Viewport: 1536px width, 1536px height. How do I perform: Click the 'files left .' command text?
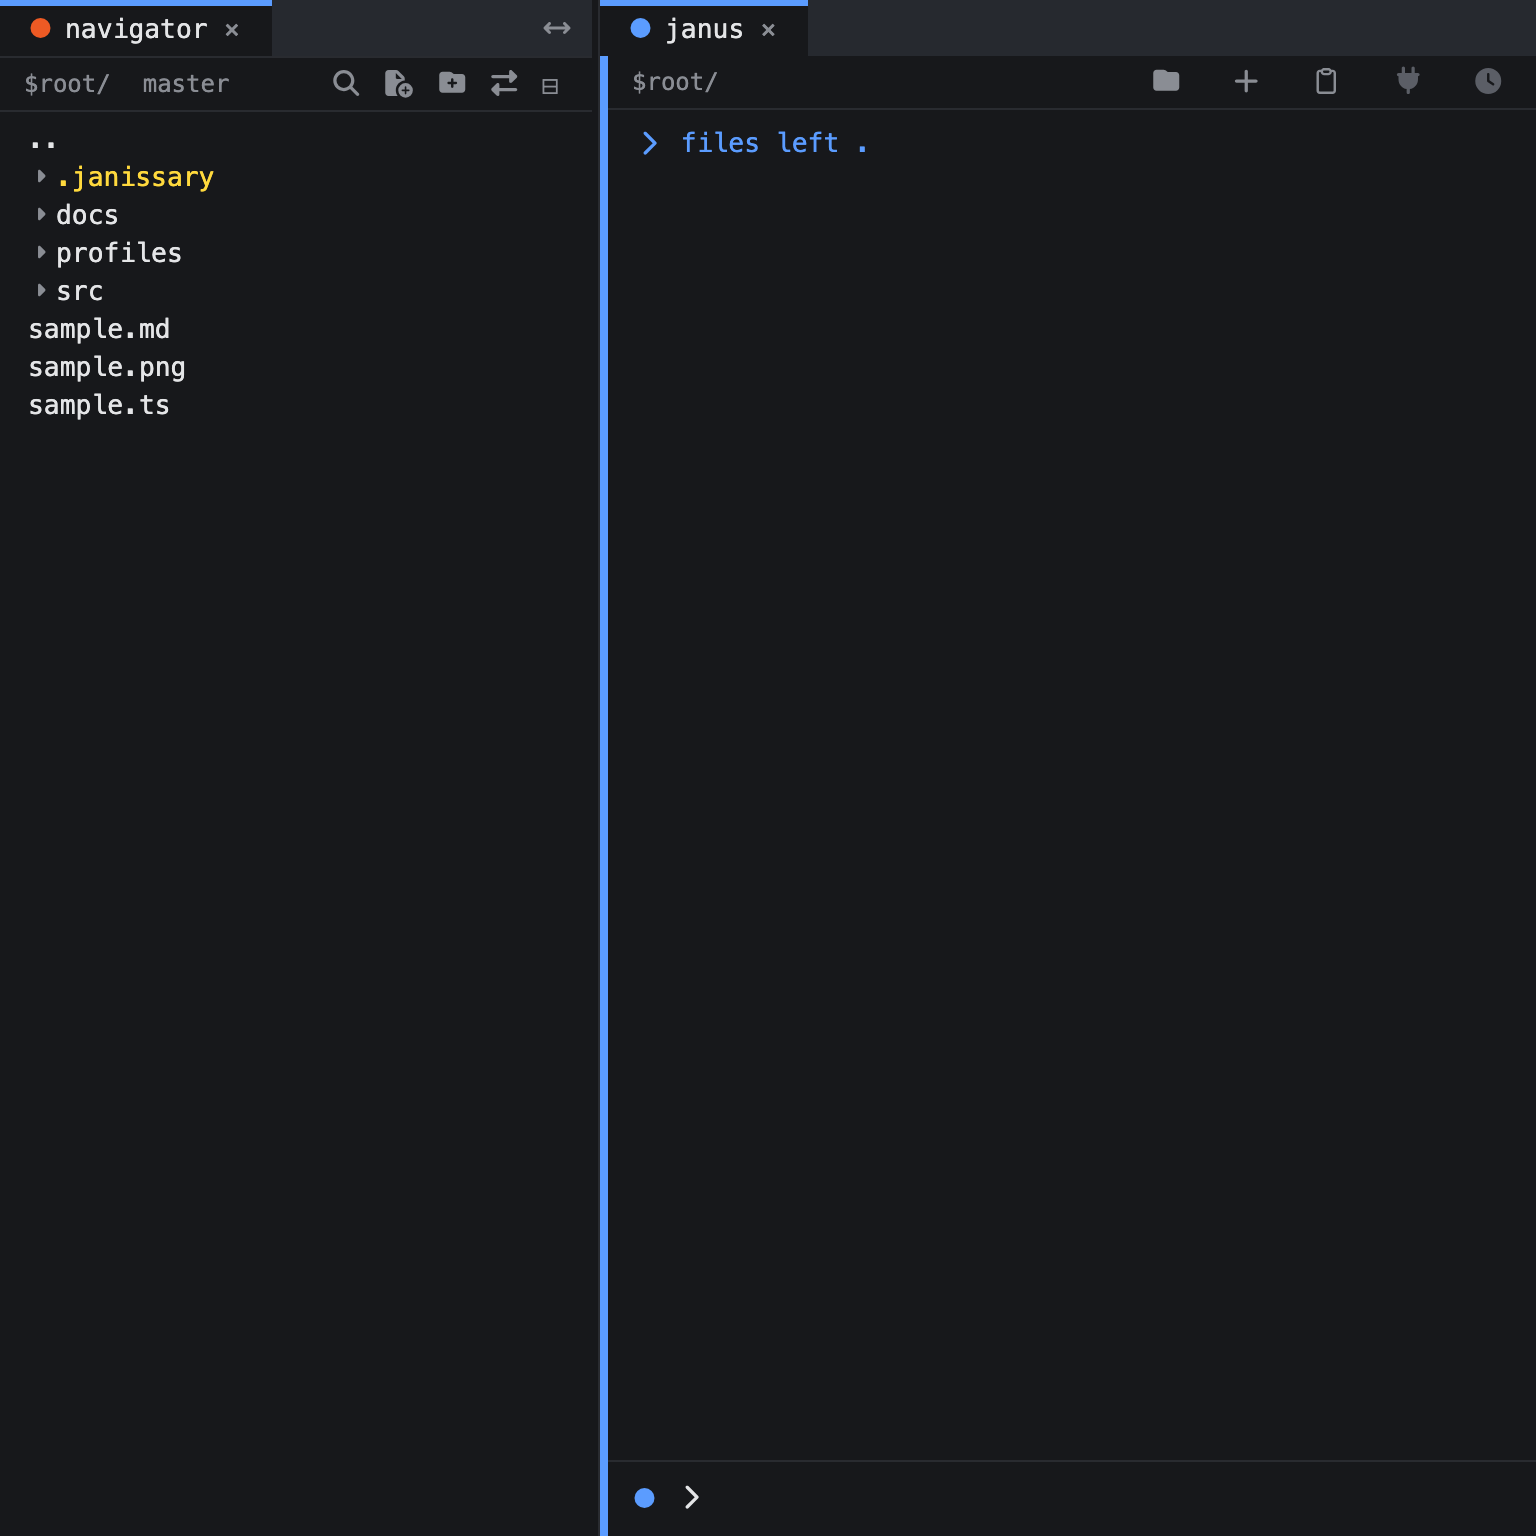[x=774, y=143]
